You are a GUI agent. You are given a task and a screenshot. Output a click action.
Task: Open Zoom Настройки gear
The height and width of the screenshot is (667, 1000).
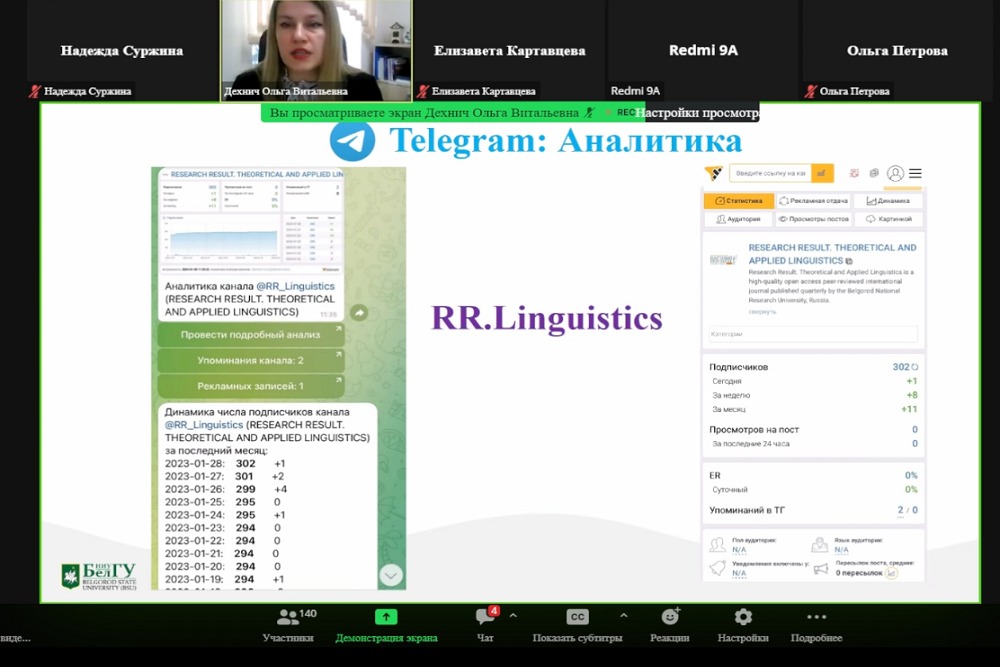tap(743, 625)
